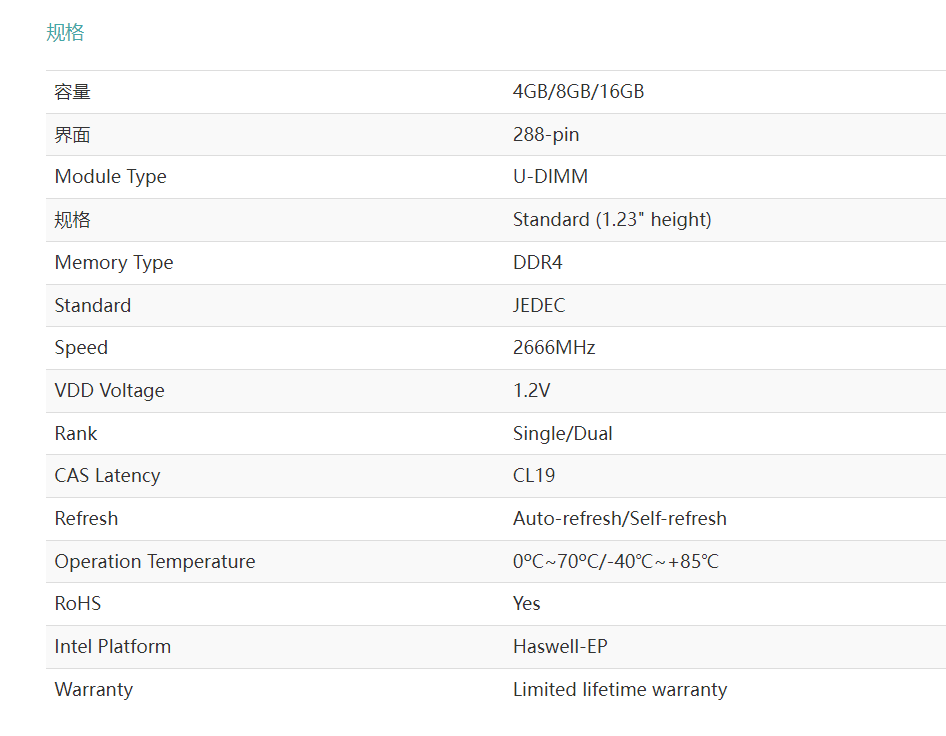Screen dimensions: 946x736
Task: Click the RoHS Yes value
Action: coord(526,604)
